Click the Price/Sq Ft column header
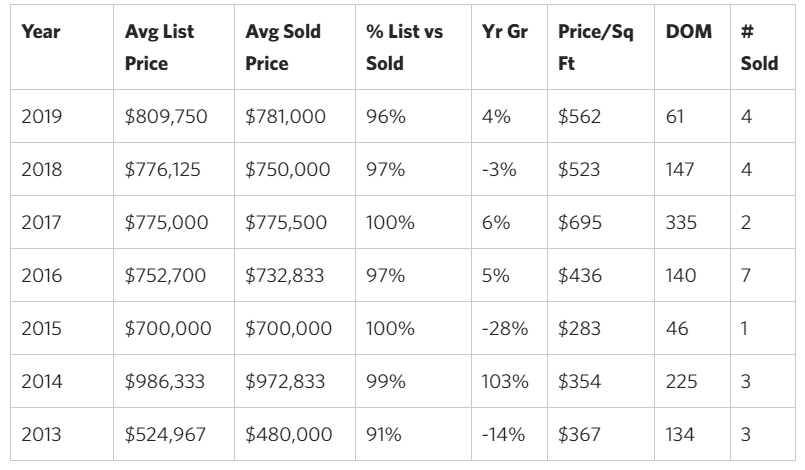This screenshot has width=805, height=470. coord(595,47)
